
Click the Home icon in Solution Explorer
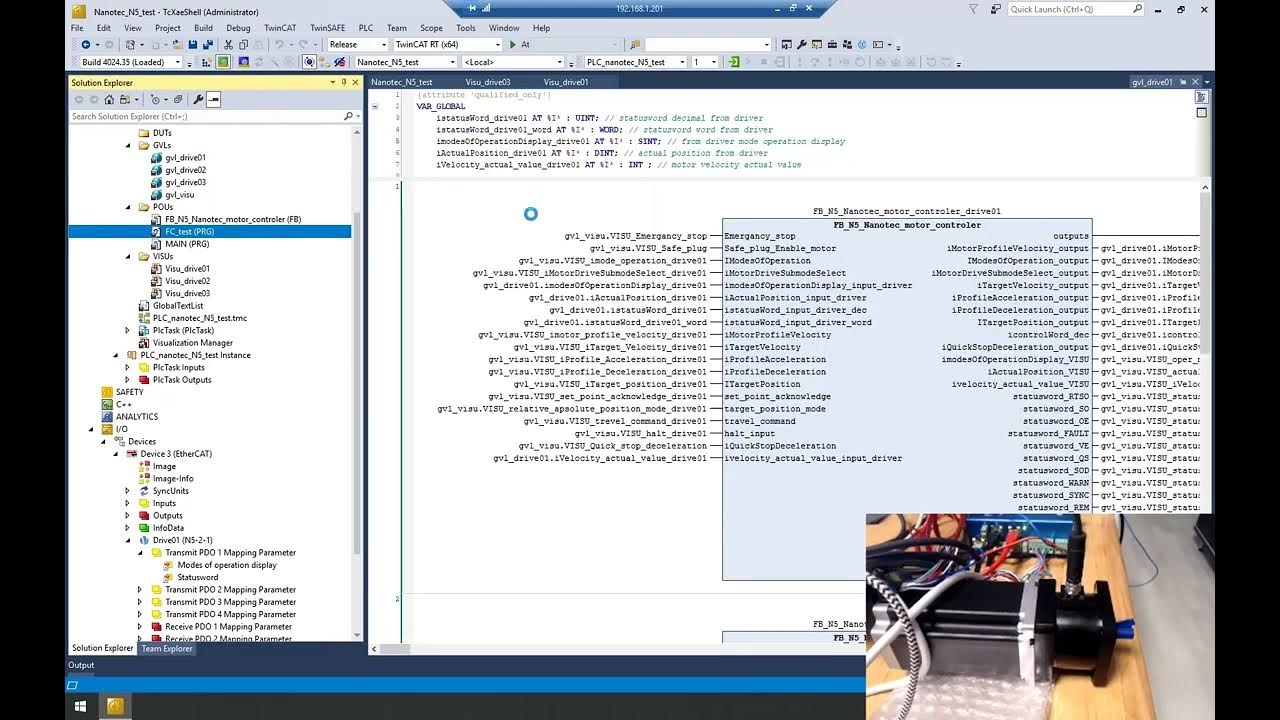[x=109, y=99]
